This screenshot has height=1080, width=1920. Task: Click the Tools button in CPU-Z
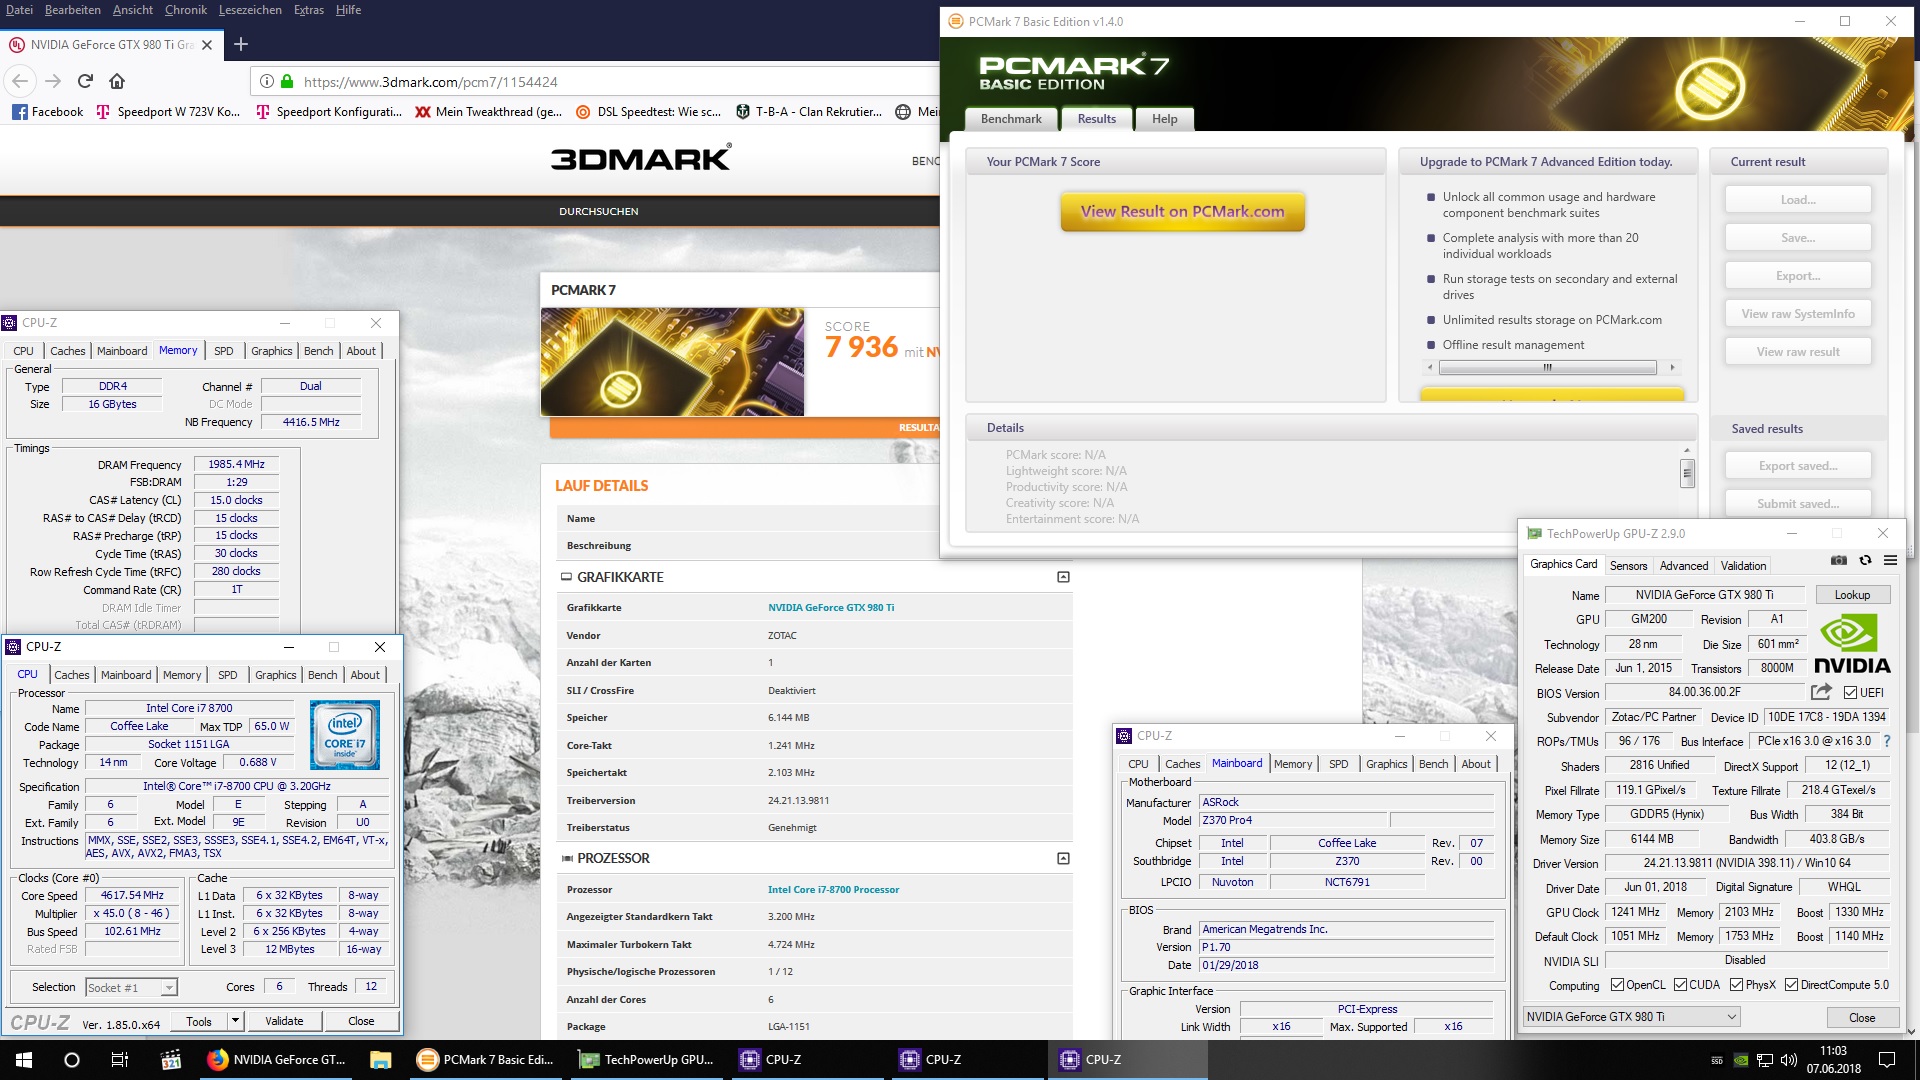click(x=199, y=1021)
